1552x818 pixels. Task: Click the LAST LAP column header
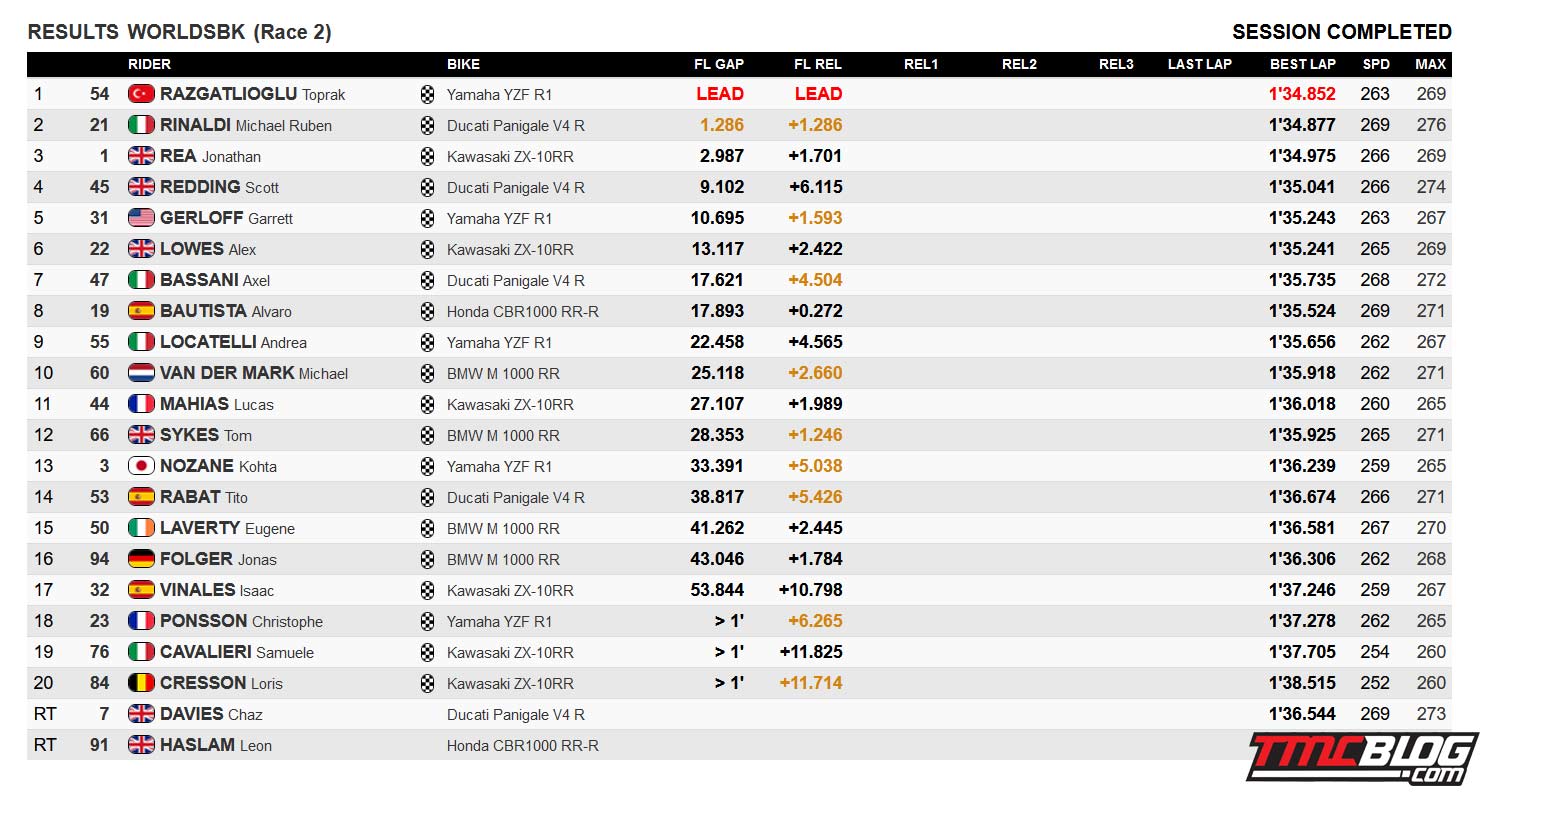1200,64
